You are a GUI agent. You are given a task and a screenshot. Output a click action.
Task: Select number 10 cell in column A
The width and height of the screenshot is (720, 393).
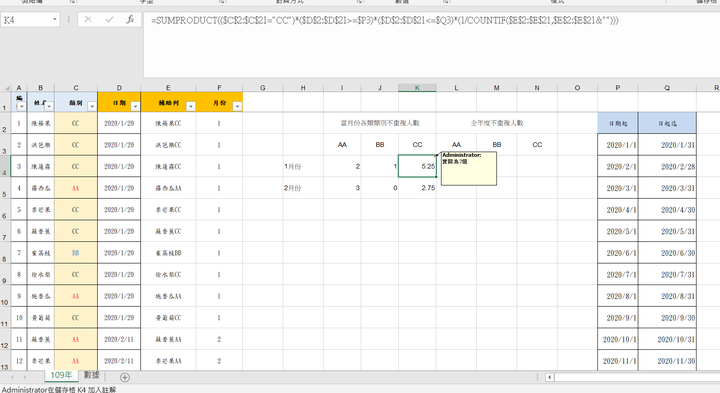pyautogui.click(x=19, y=318)
